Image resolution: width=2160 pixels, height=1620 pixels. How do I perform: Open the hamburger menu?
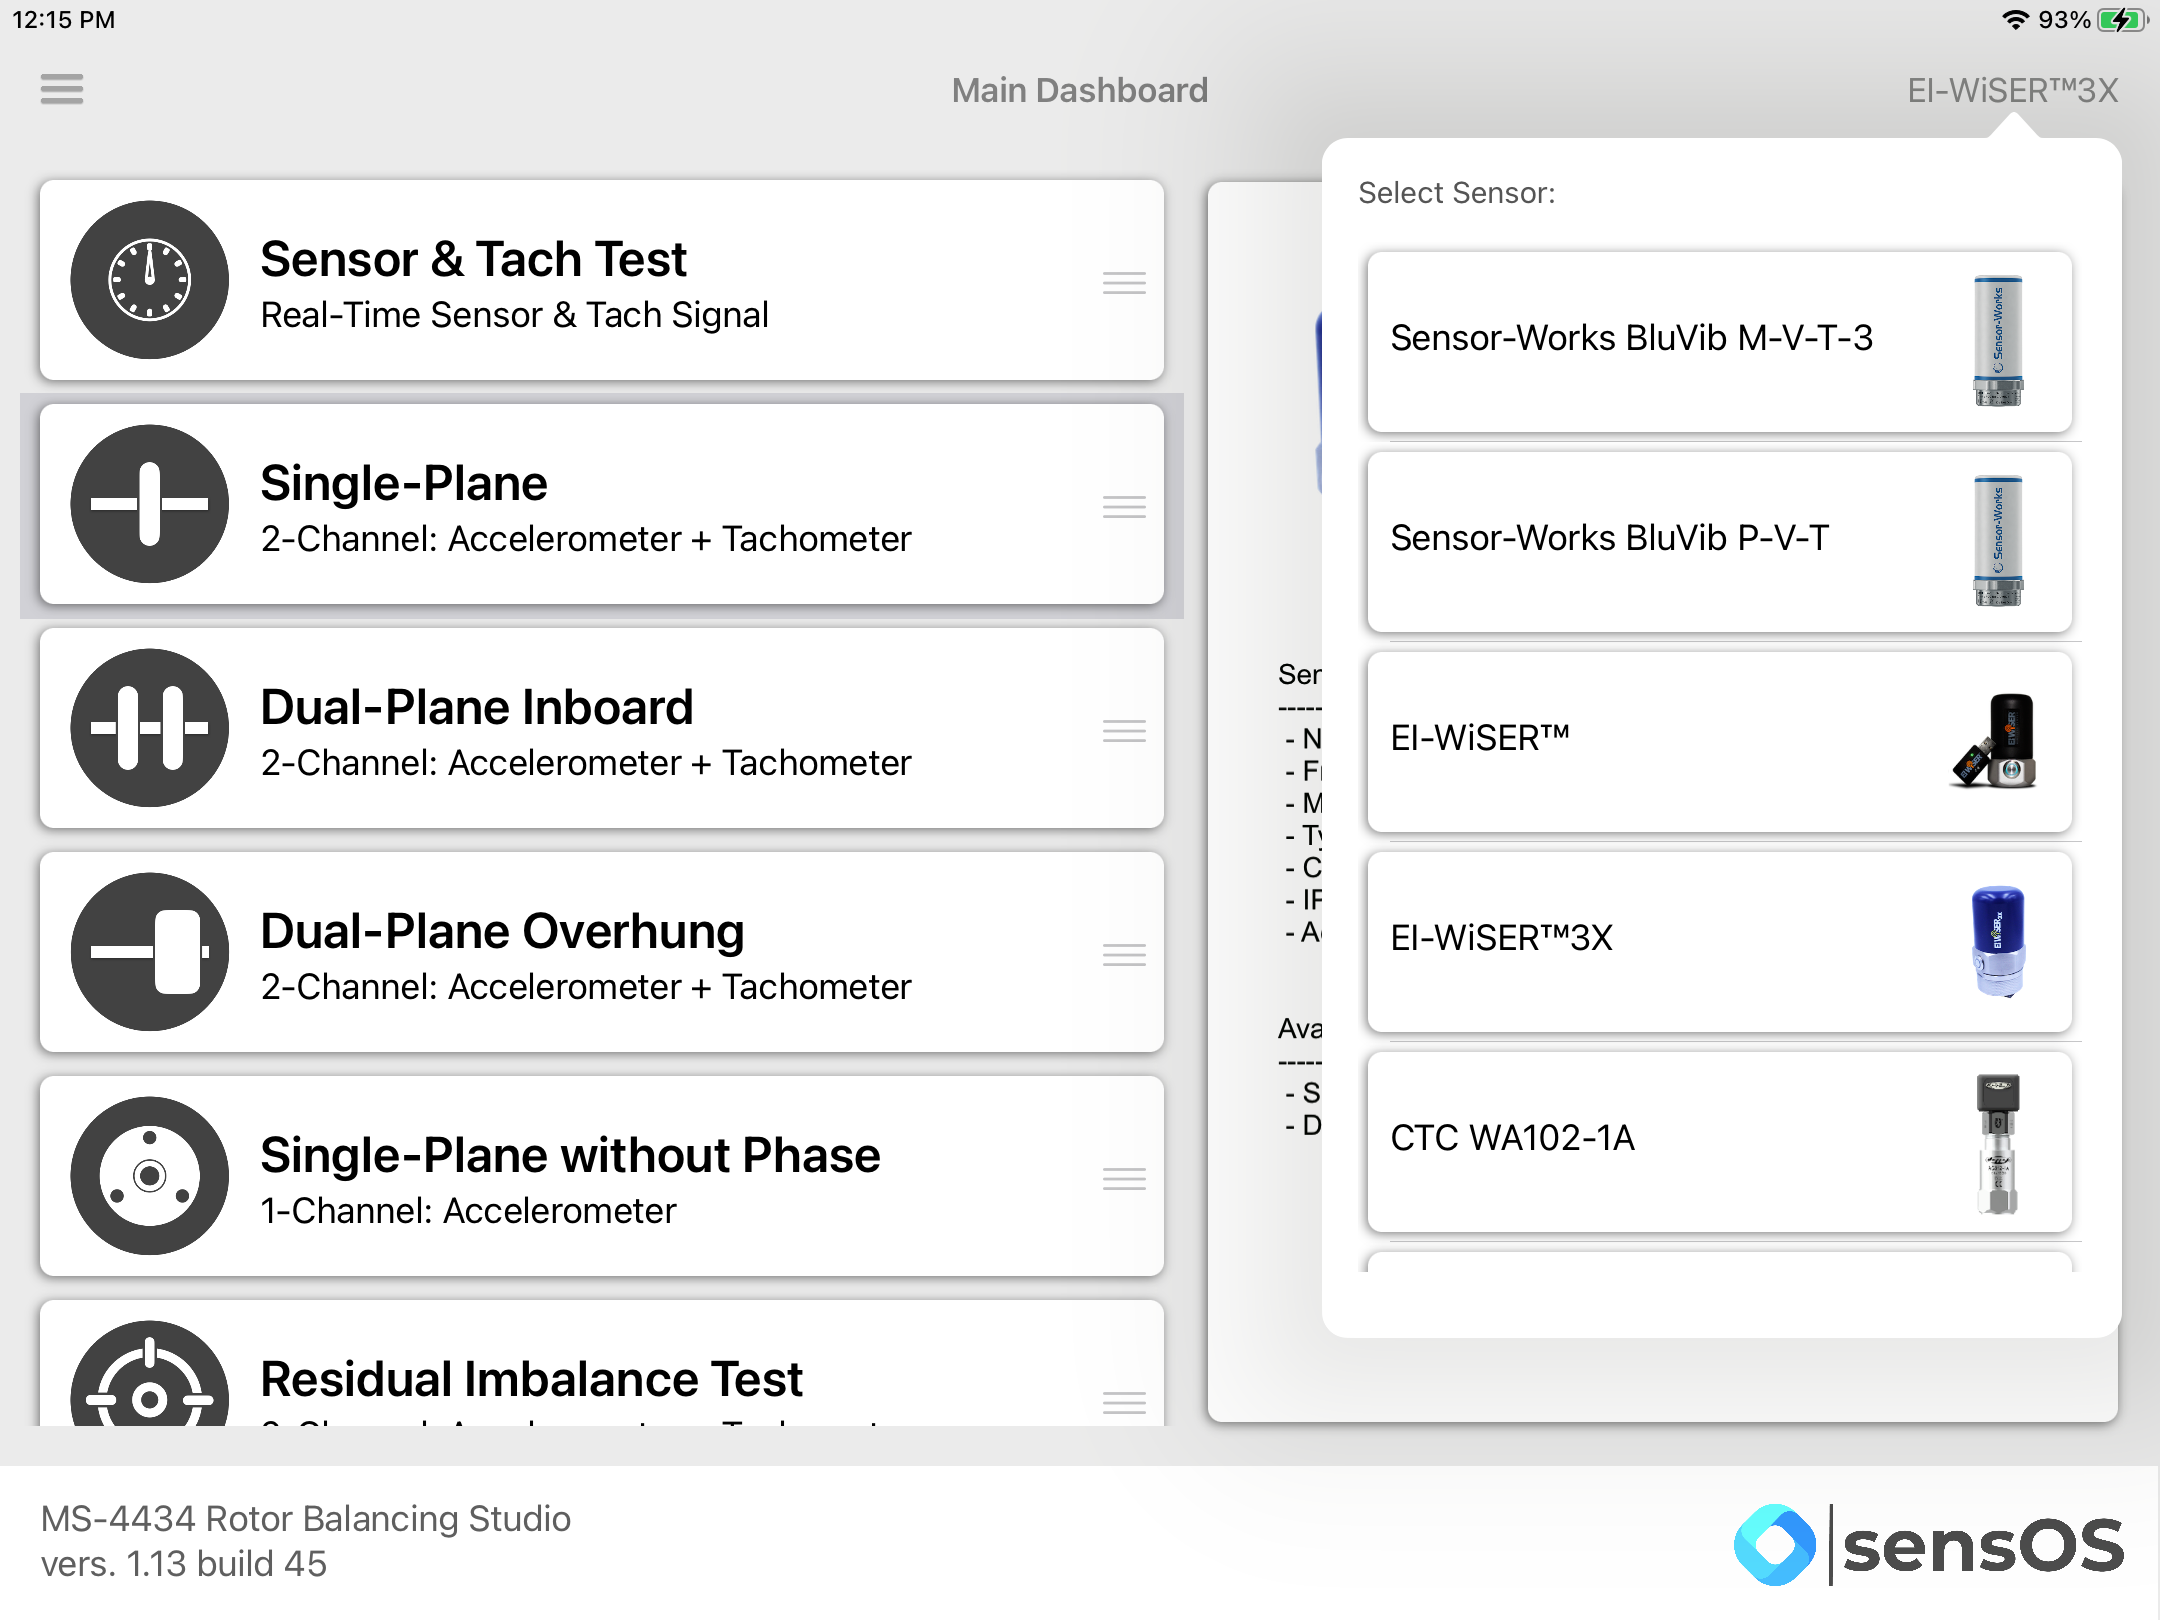[x=62, y=89]
